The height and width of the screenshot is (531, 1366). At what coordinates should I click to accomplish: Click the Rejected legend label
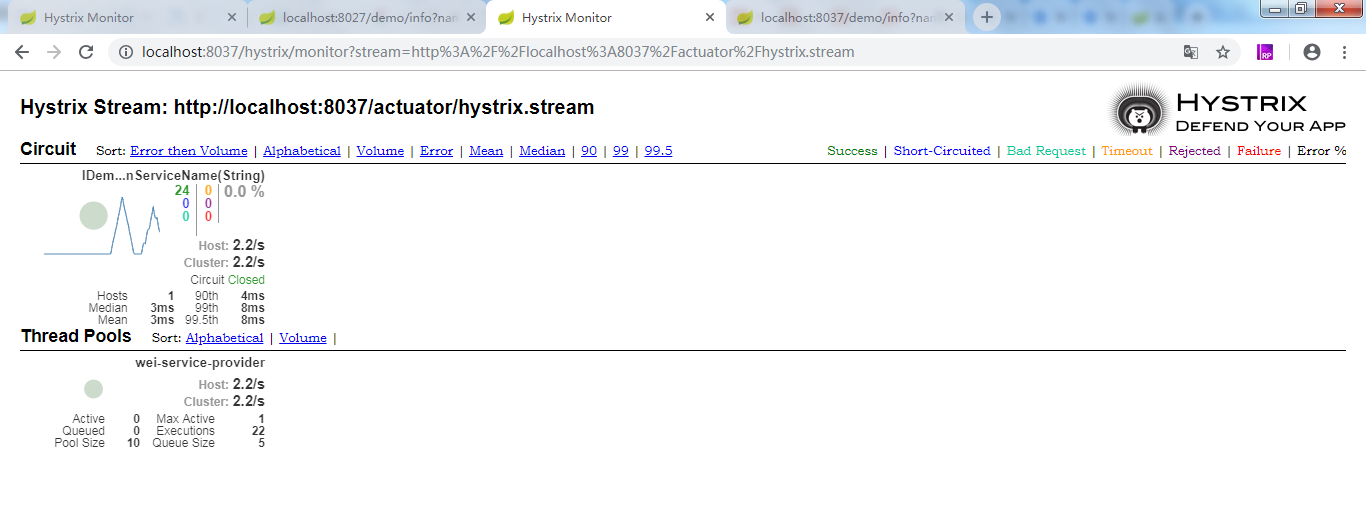click(x=1195, y=151)
